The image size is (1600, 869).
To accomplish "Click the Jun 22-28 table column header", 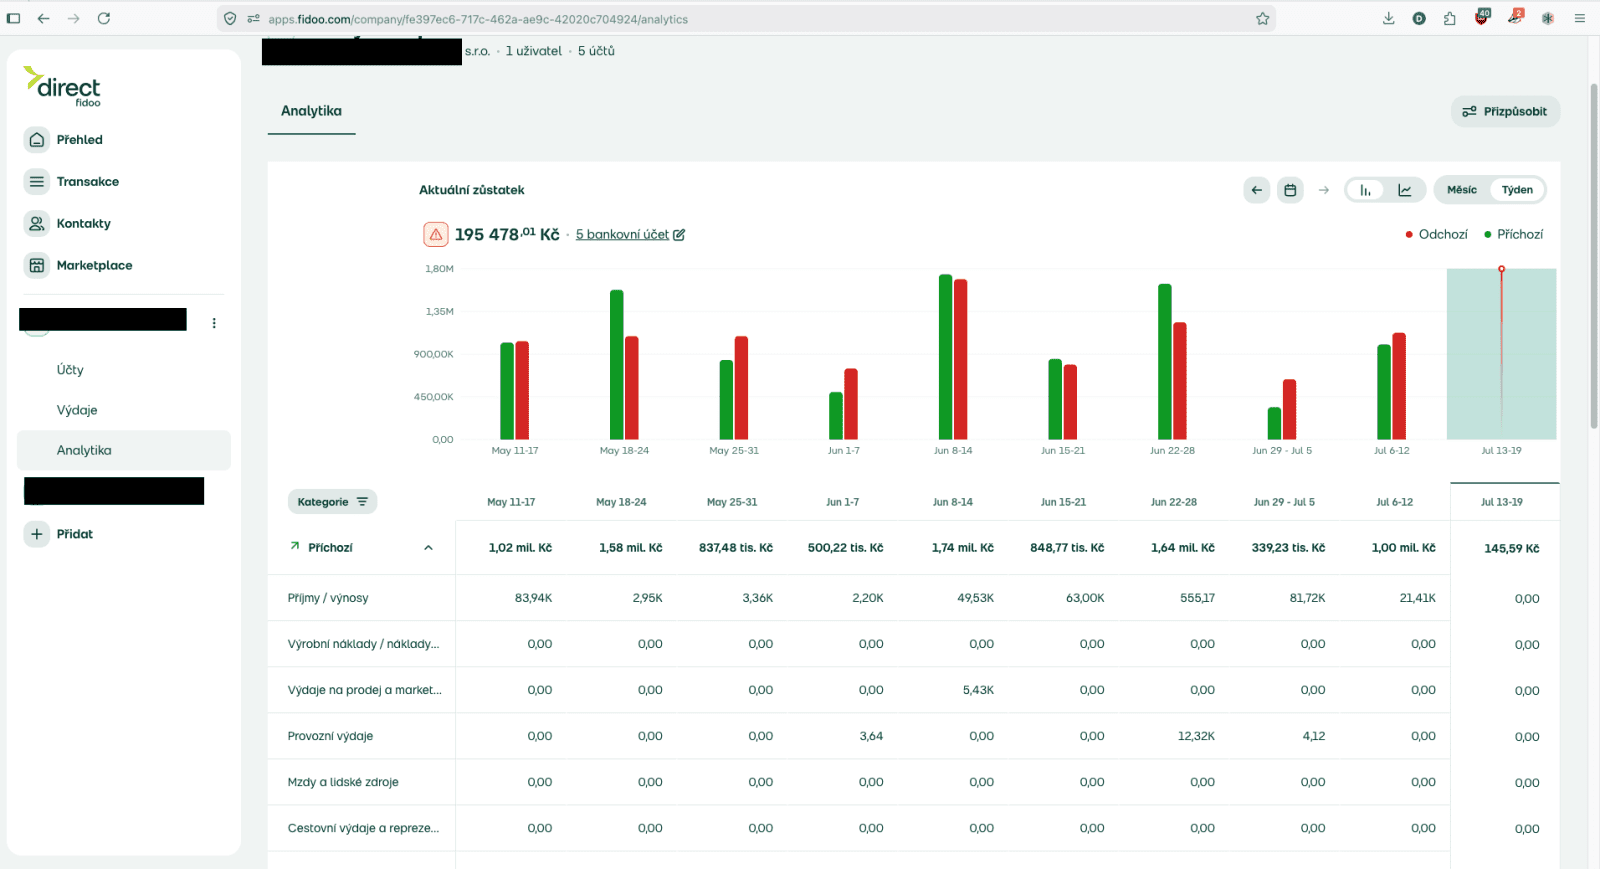I will (1173, 502).
